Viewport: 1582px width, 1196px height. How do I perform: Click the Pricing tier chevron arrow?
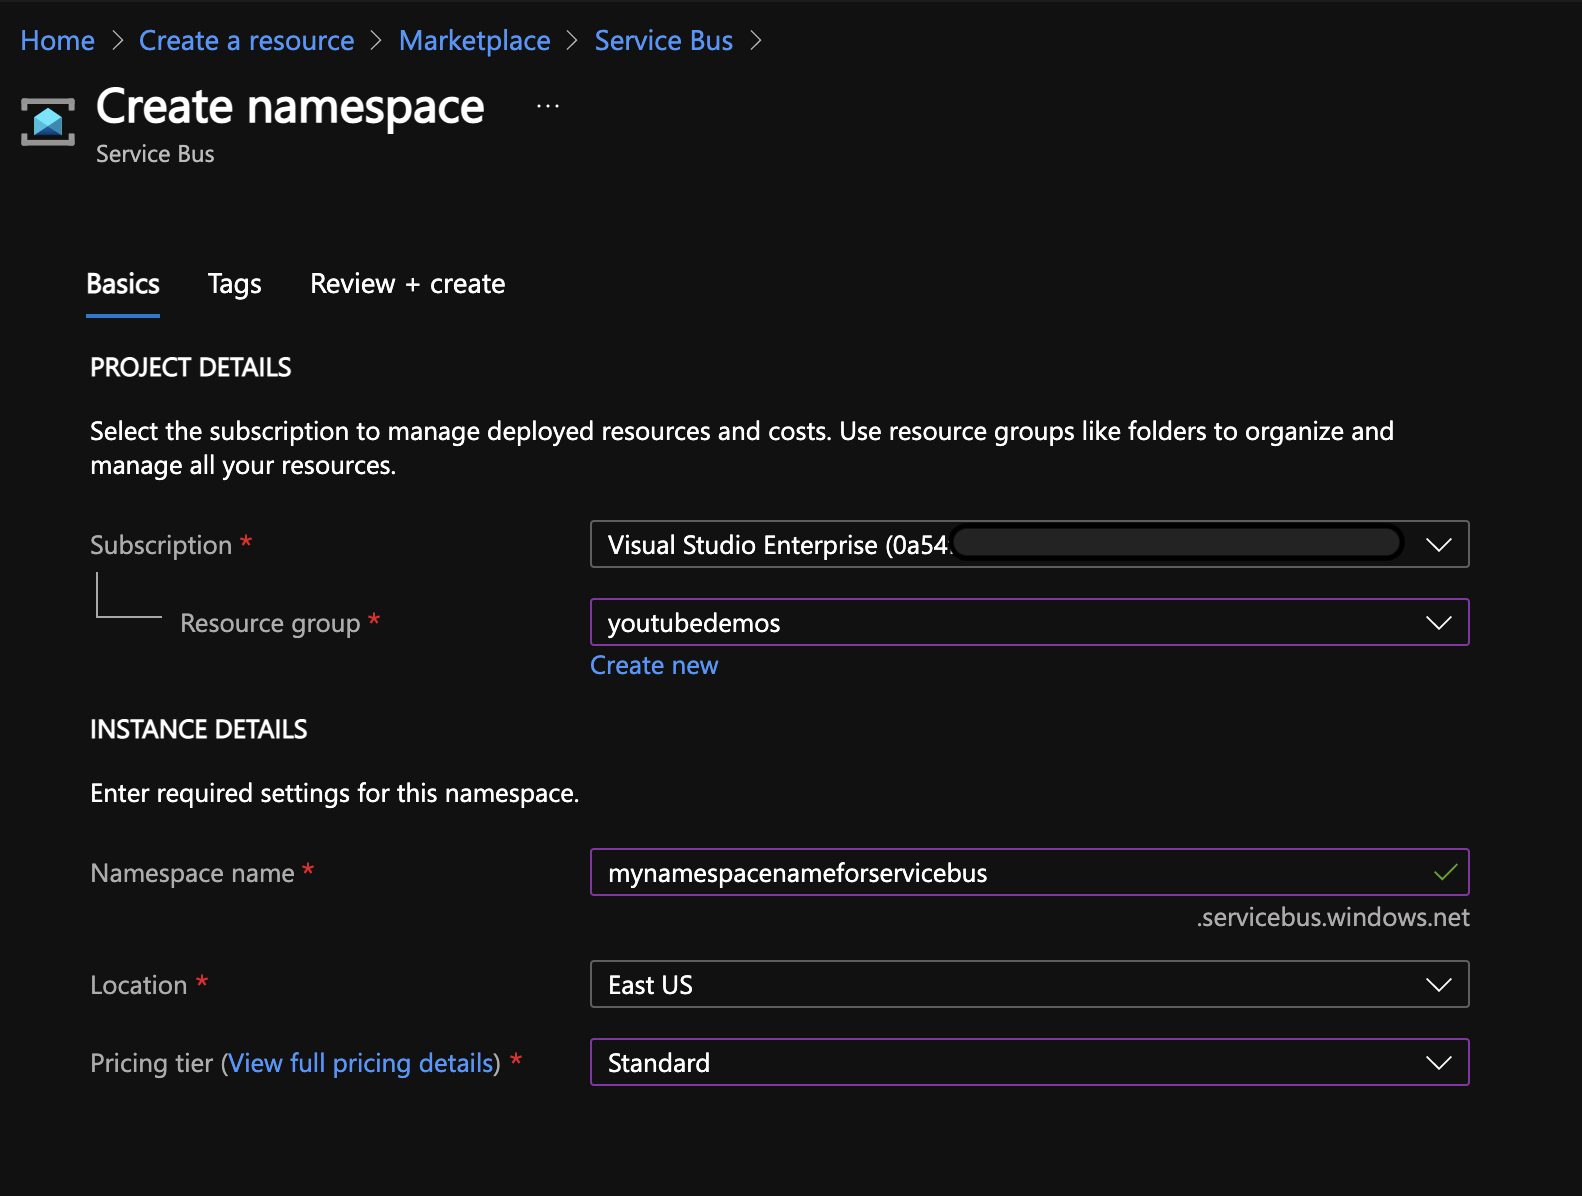[1438, 1063]
